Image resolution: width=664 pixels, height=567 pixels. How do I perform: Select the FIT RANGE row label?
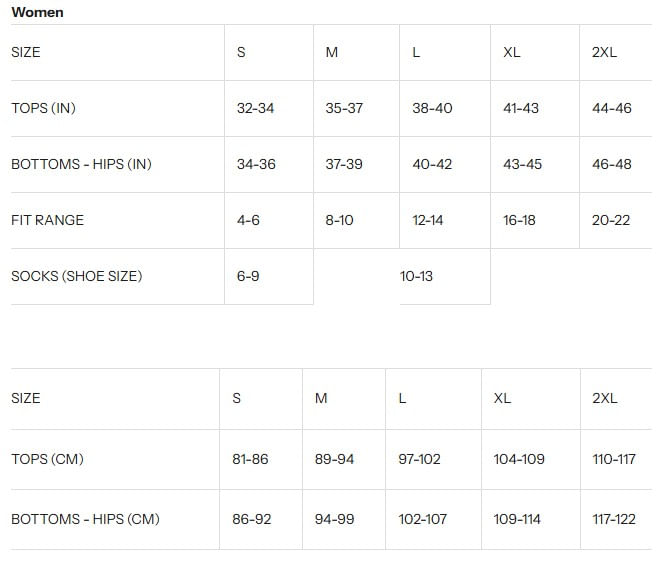pos(47,220)
